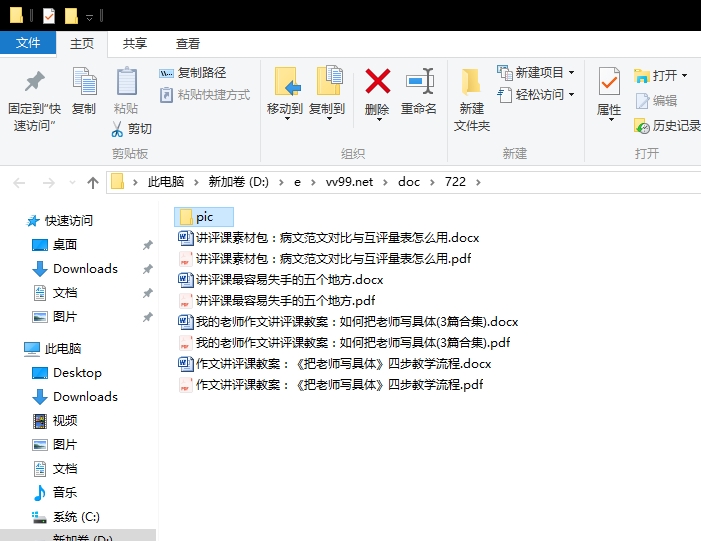Click vv99.net in the address bar
This screenshot has height=541, width=701.
pos(349,182)
